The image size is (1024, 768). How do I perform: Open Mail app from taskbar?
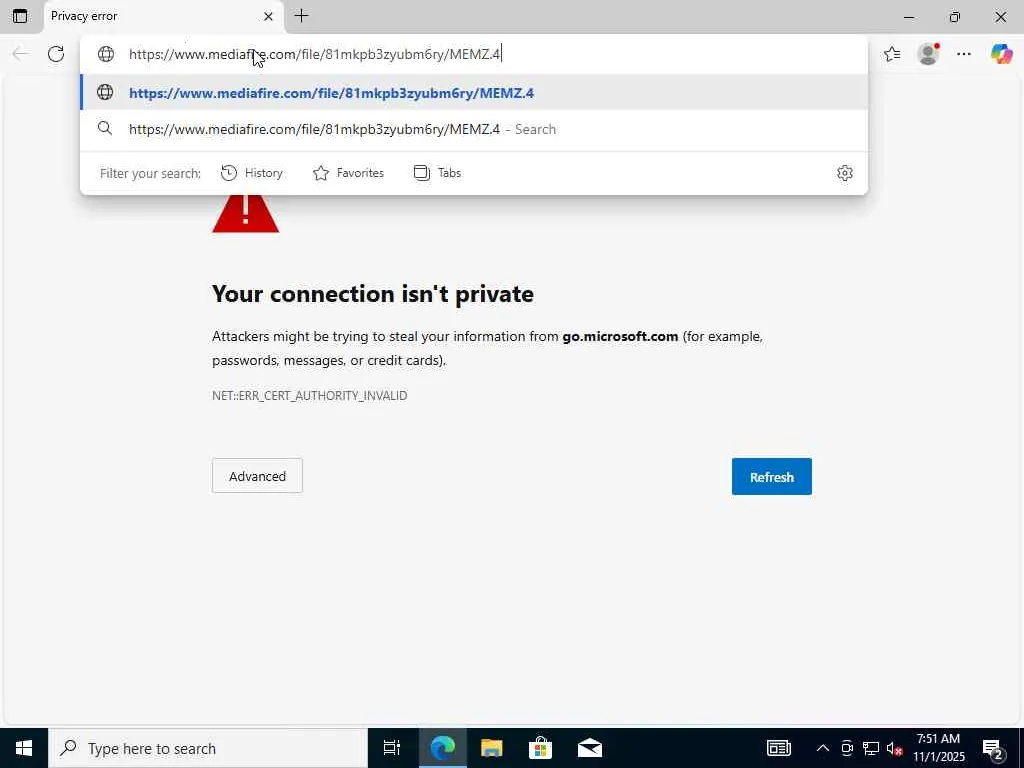(590, 748)
